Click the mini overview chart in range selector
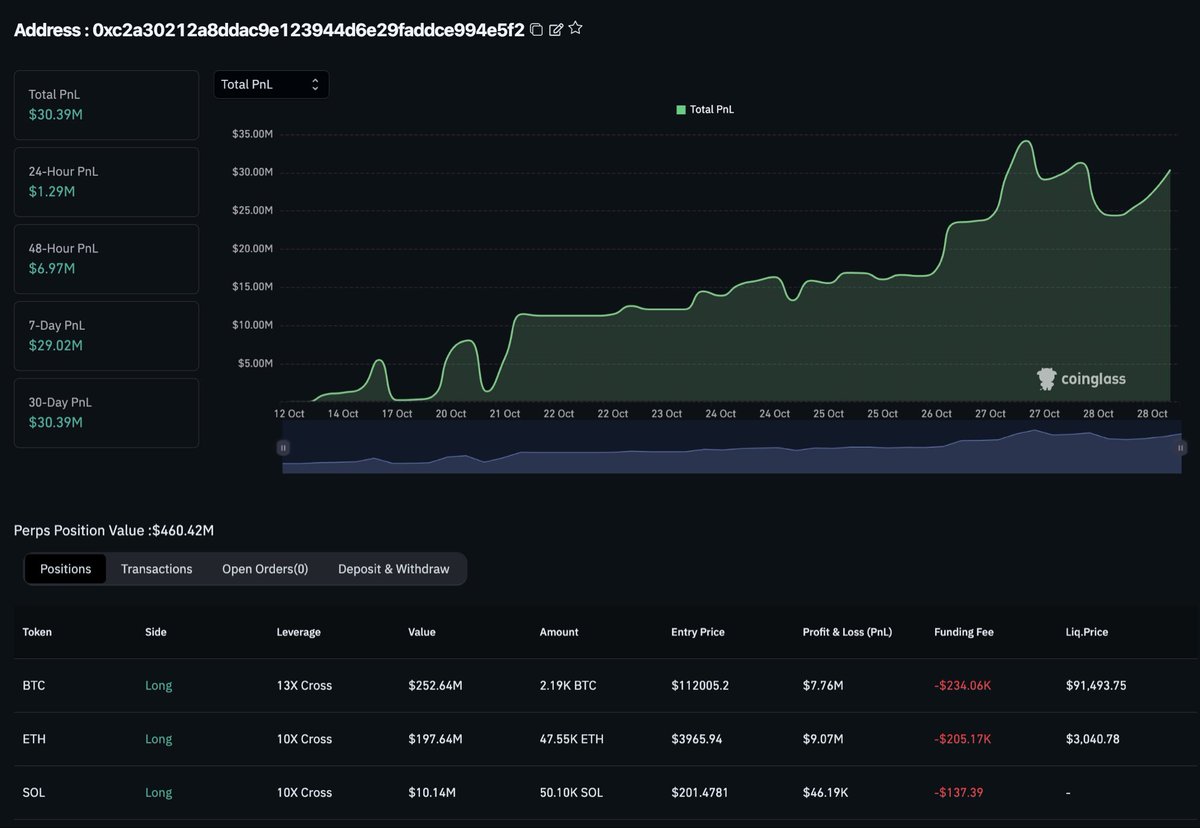1200x828 pixels. pos(730,448)
